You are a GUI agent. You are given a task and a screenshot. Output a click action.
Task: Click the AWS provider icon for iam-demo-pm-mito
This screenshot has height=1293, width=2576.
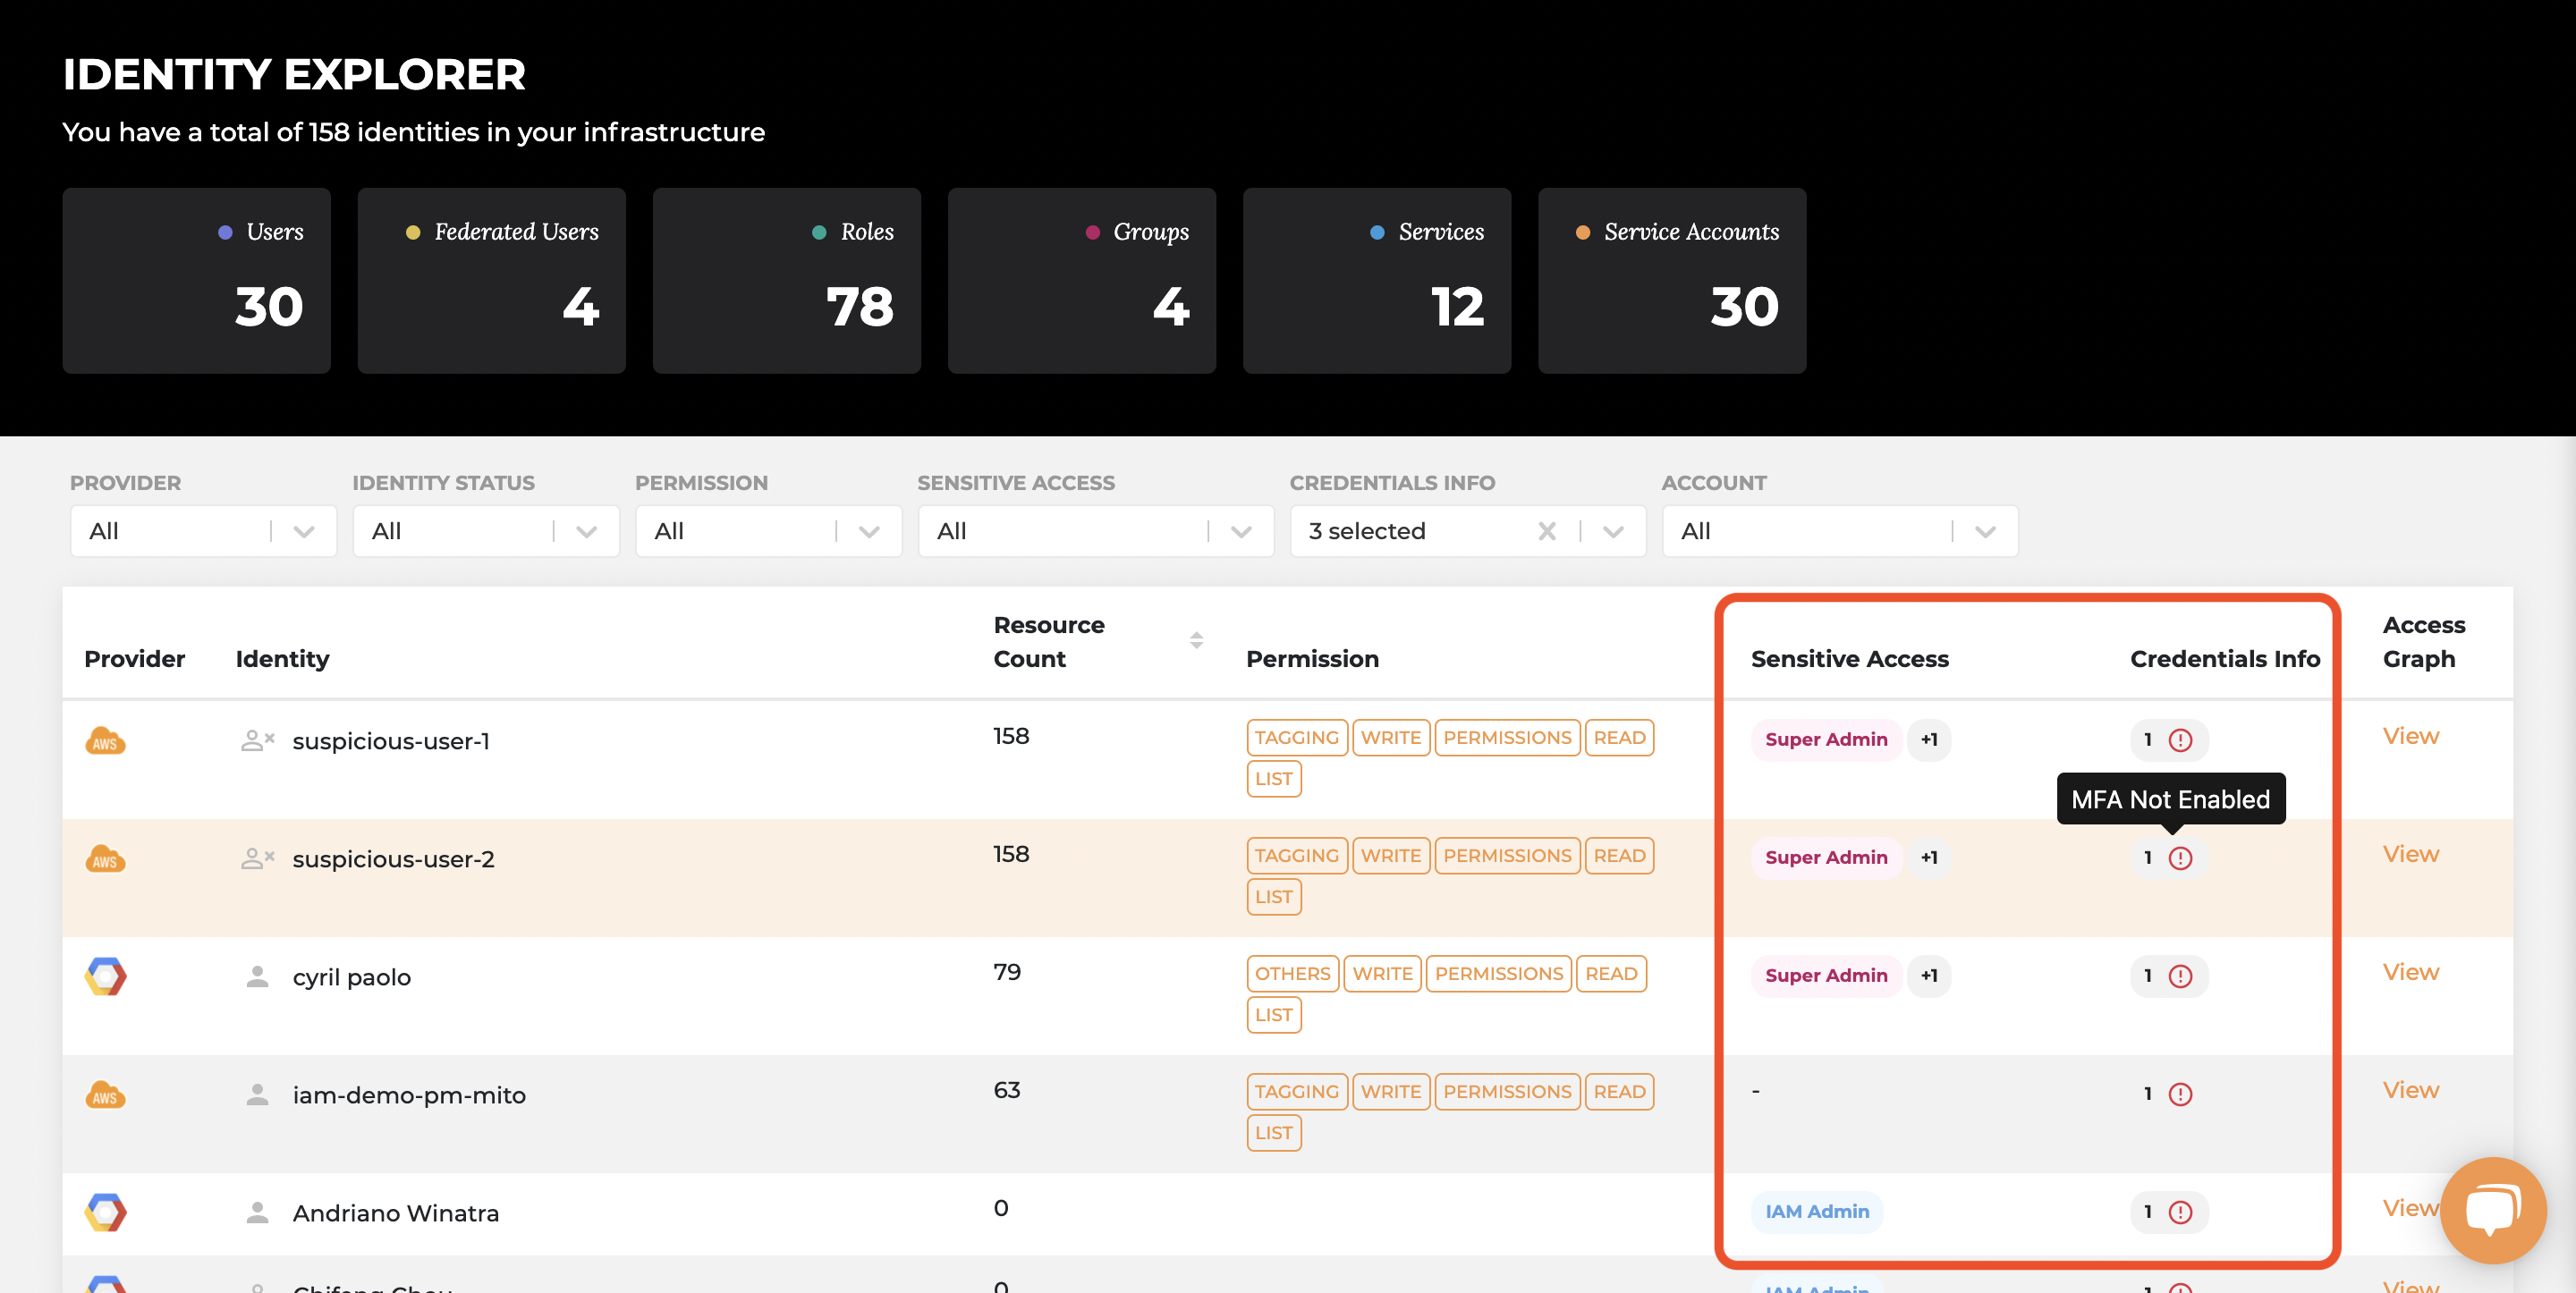(x=105, y=1095)
